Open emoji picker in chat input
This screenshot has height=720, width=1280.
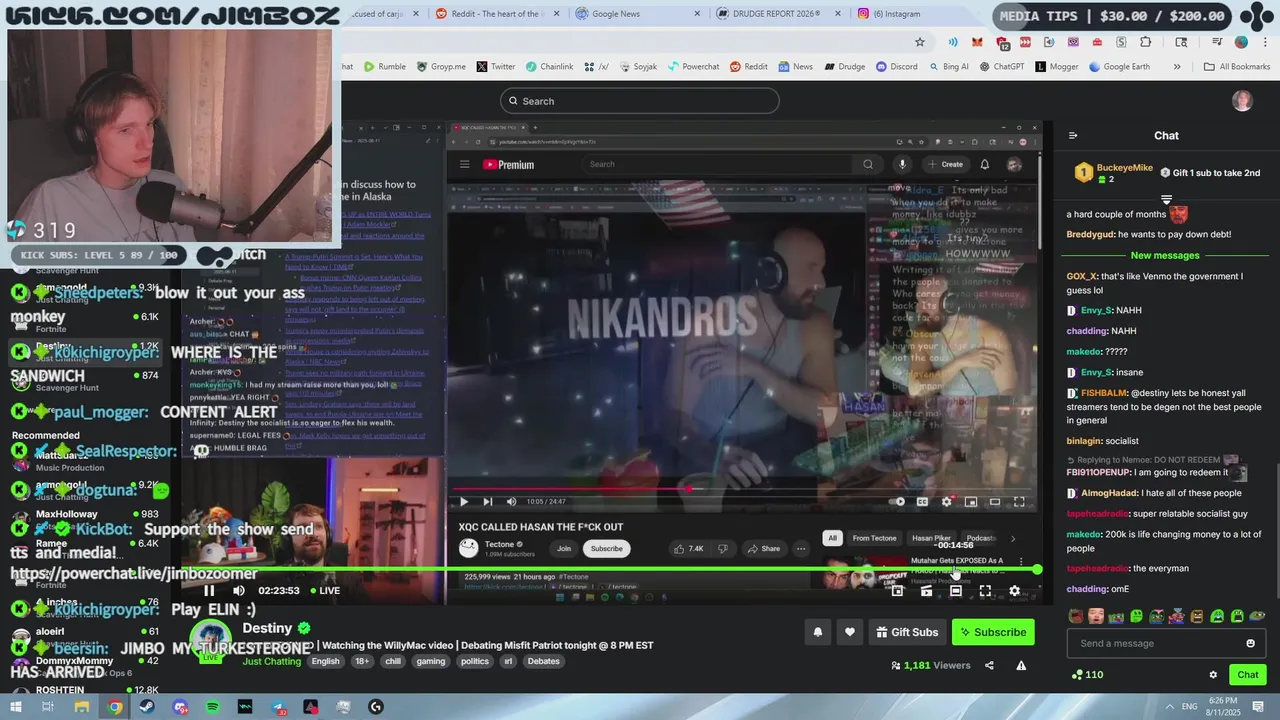coord(1250,643)
